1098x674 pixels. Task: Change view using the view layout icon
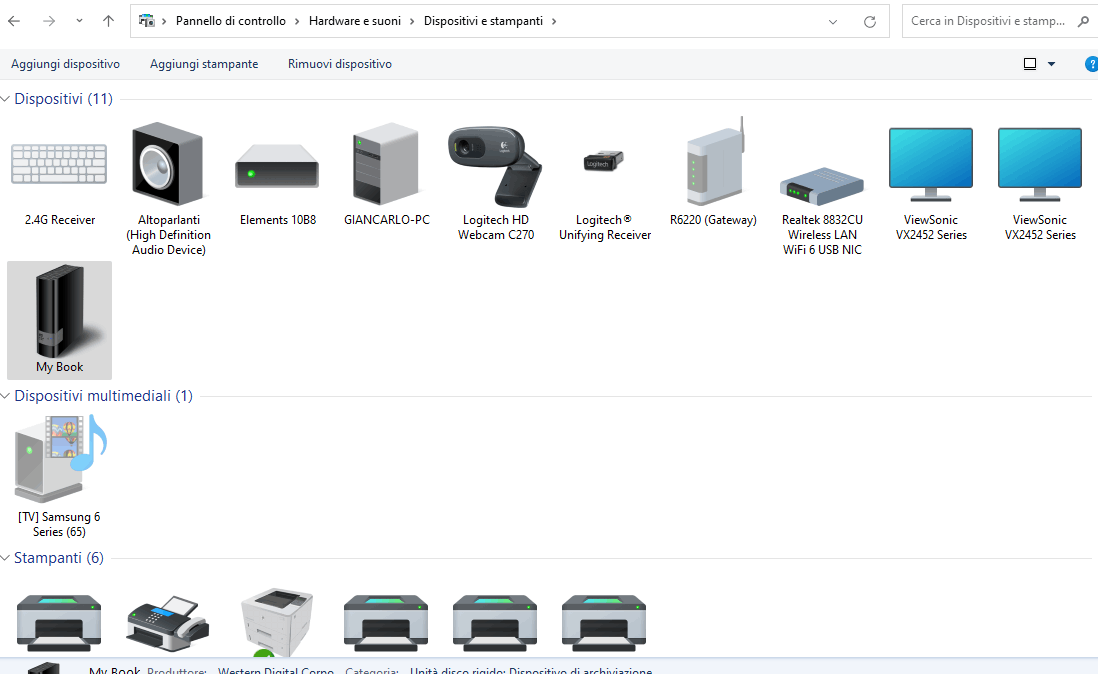click(x=1029, y=64)
